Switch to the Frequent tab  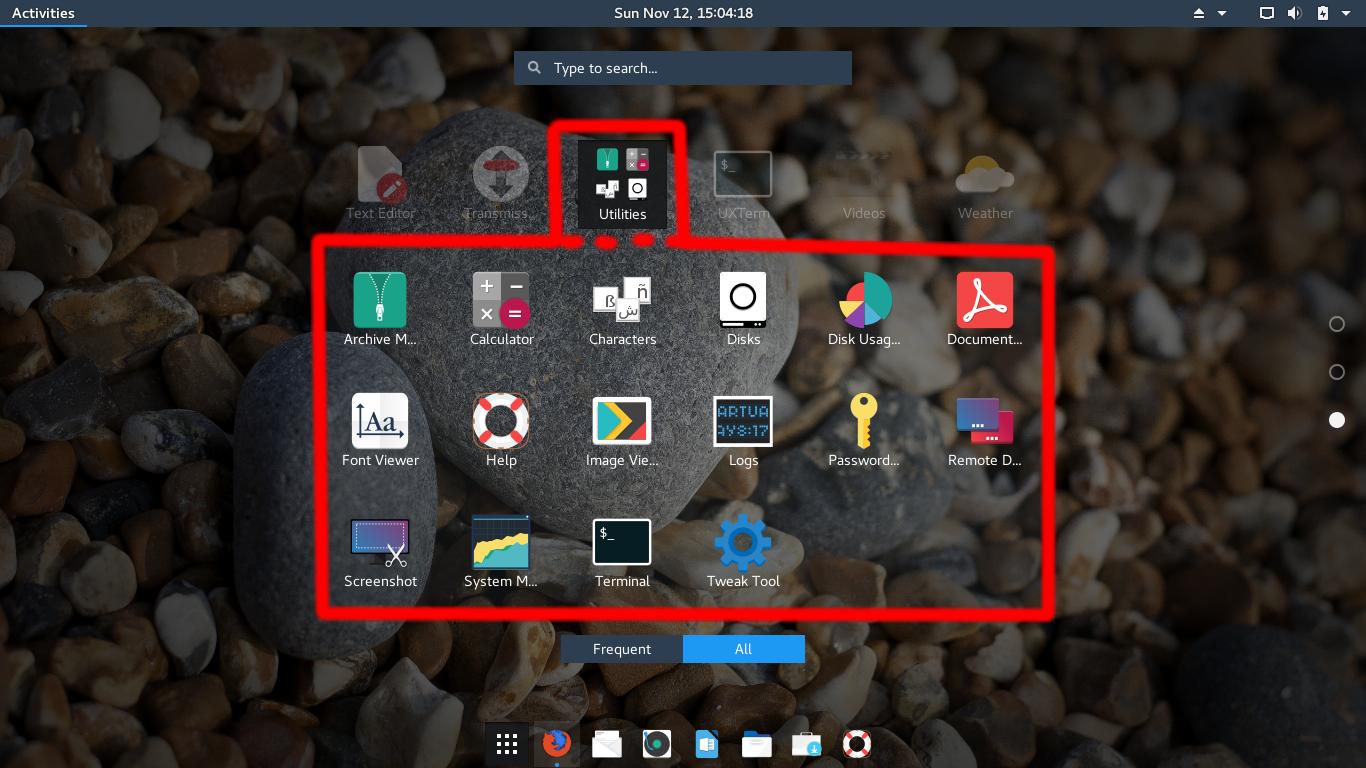click(621, 648)
